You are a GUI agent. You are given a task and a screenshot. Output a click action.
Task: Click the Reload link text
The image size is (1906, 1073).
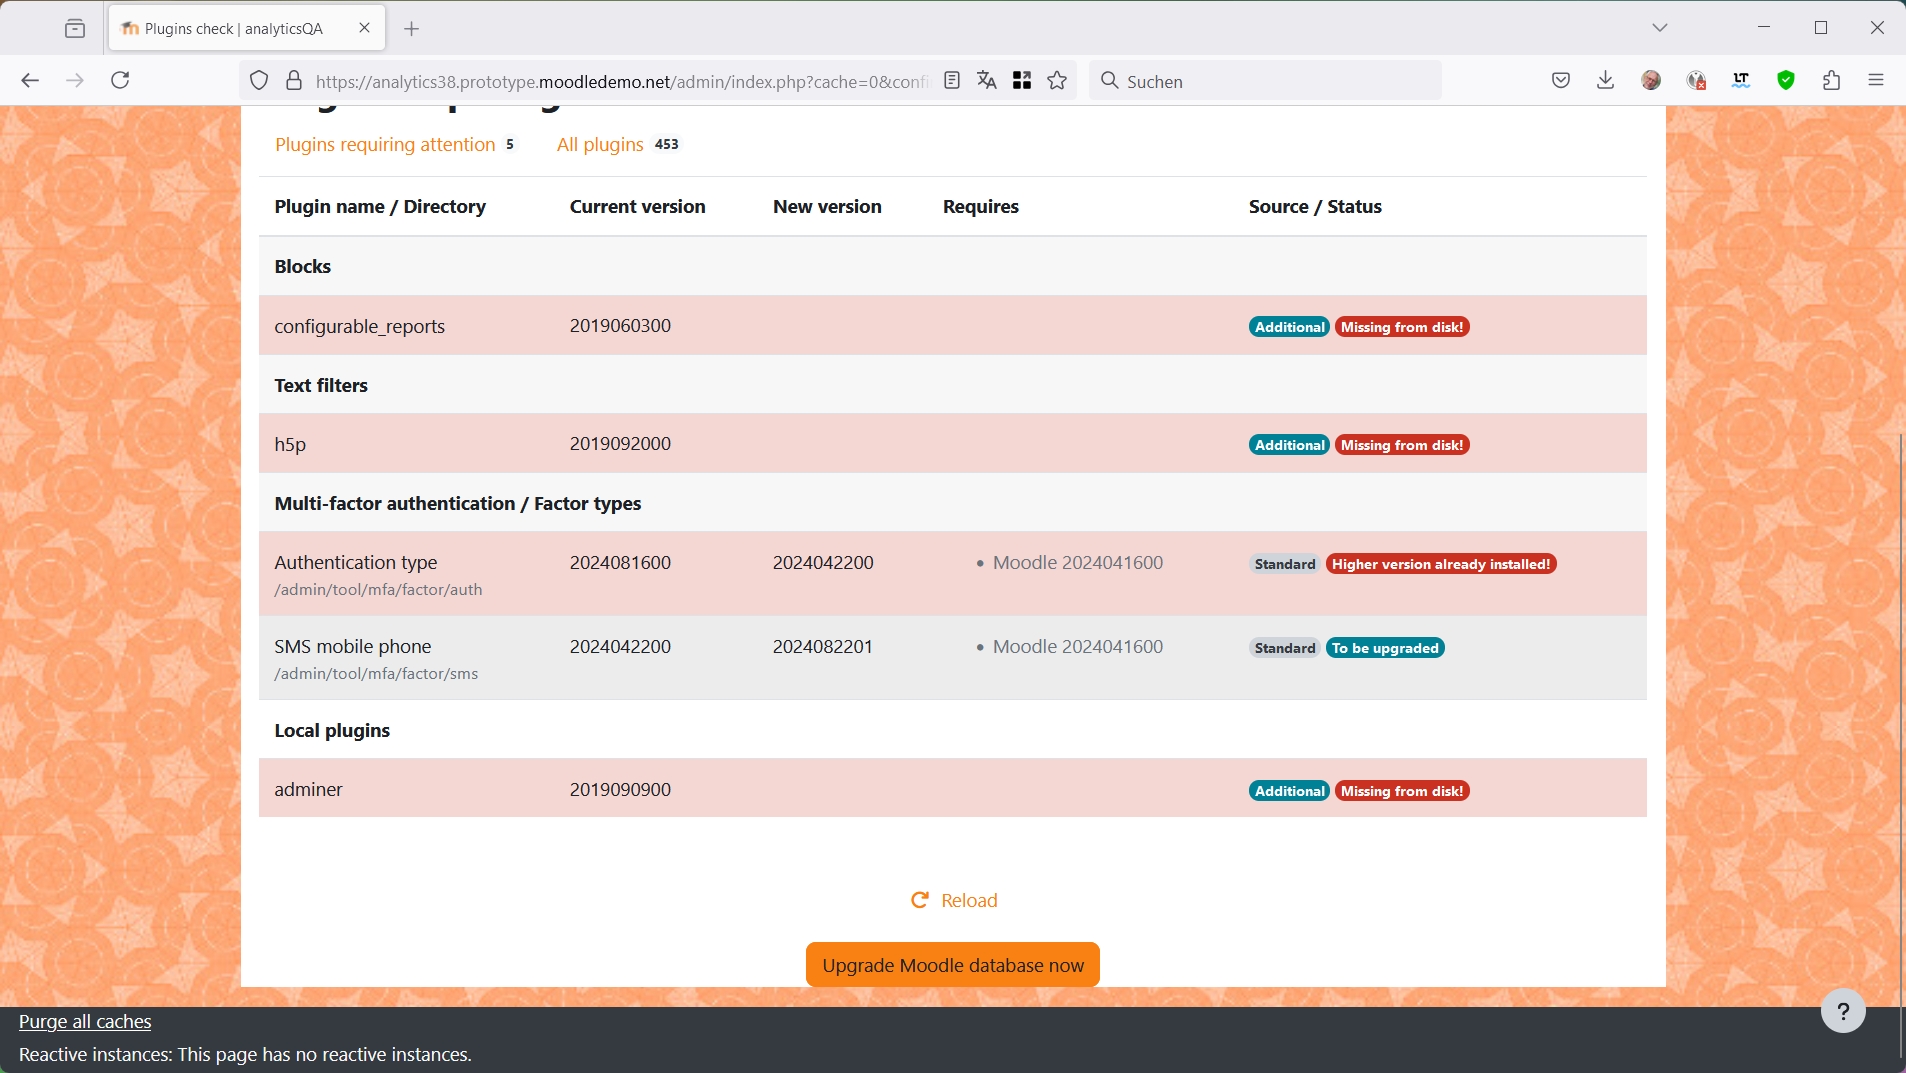point(969,901)
